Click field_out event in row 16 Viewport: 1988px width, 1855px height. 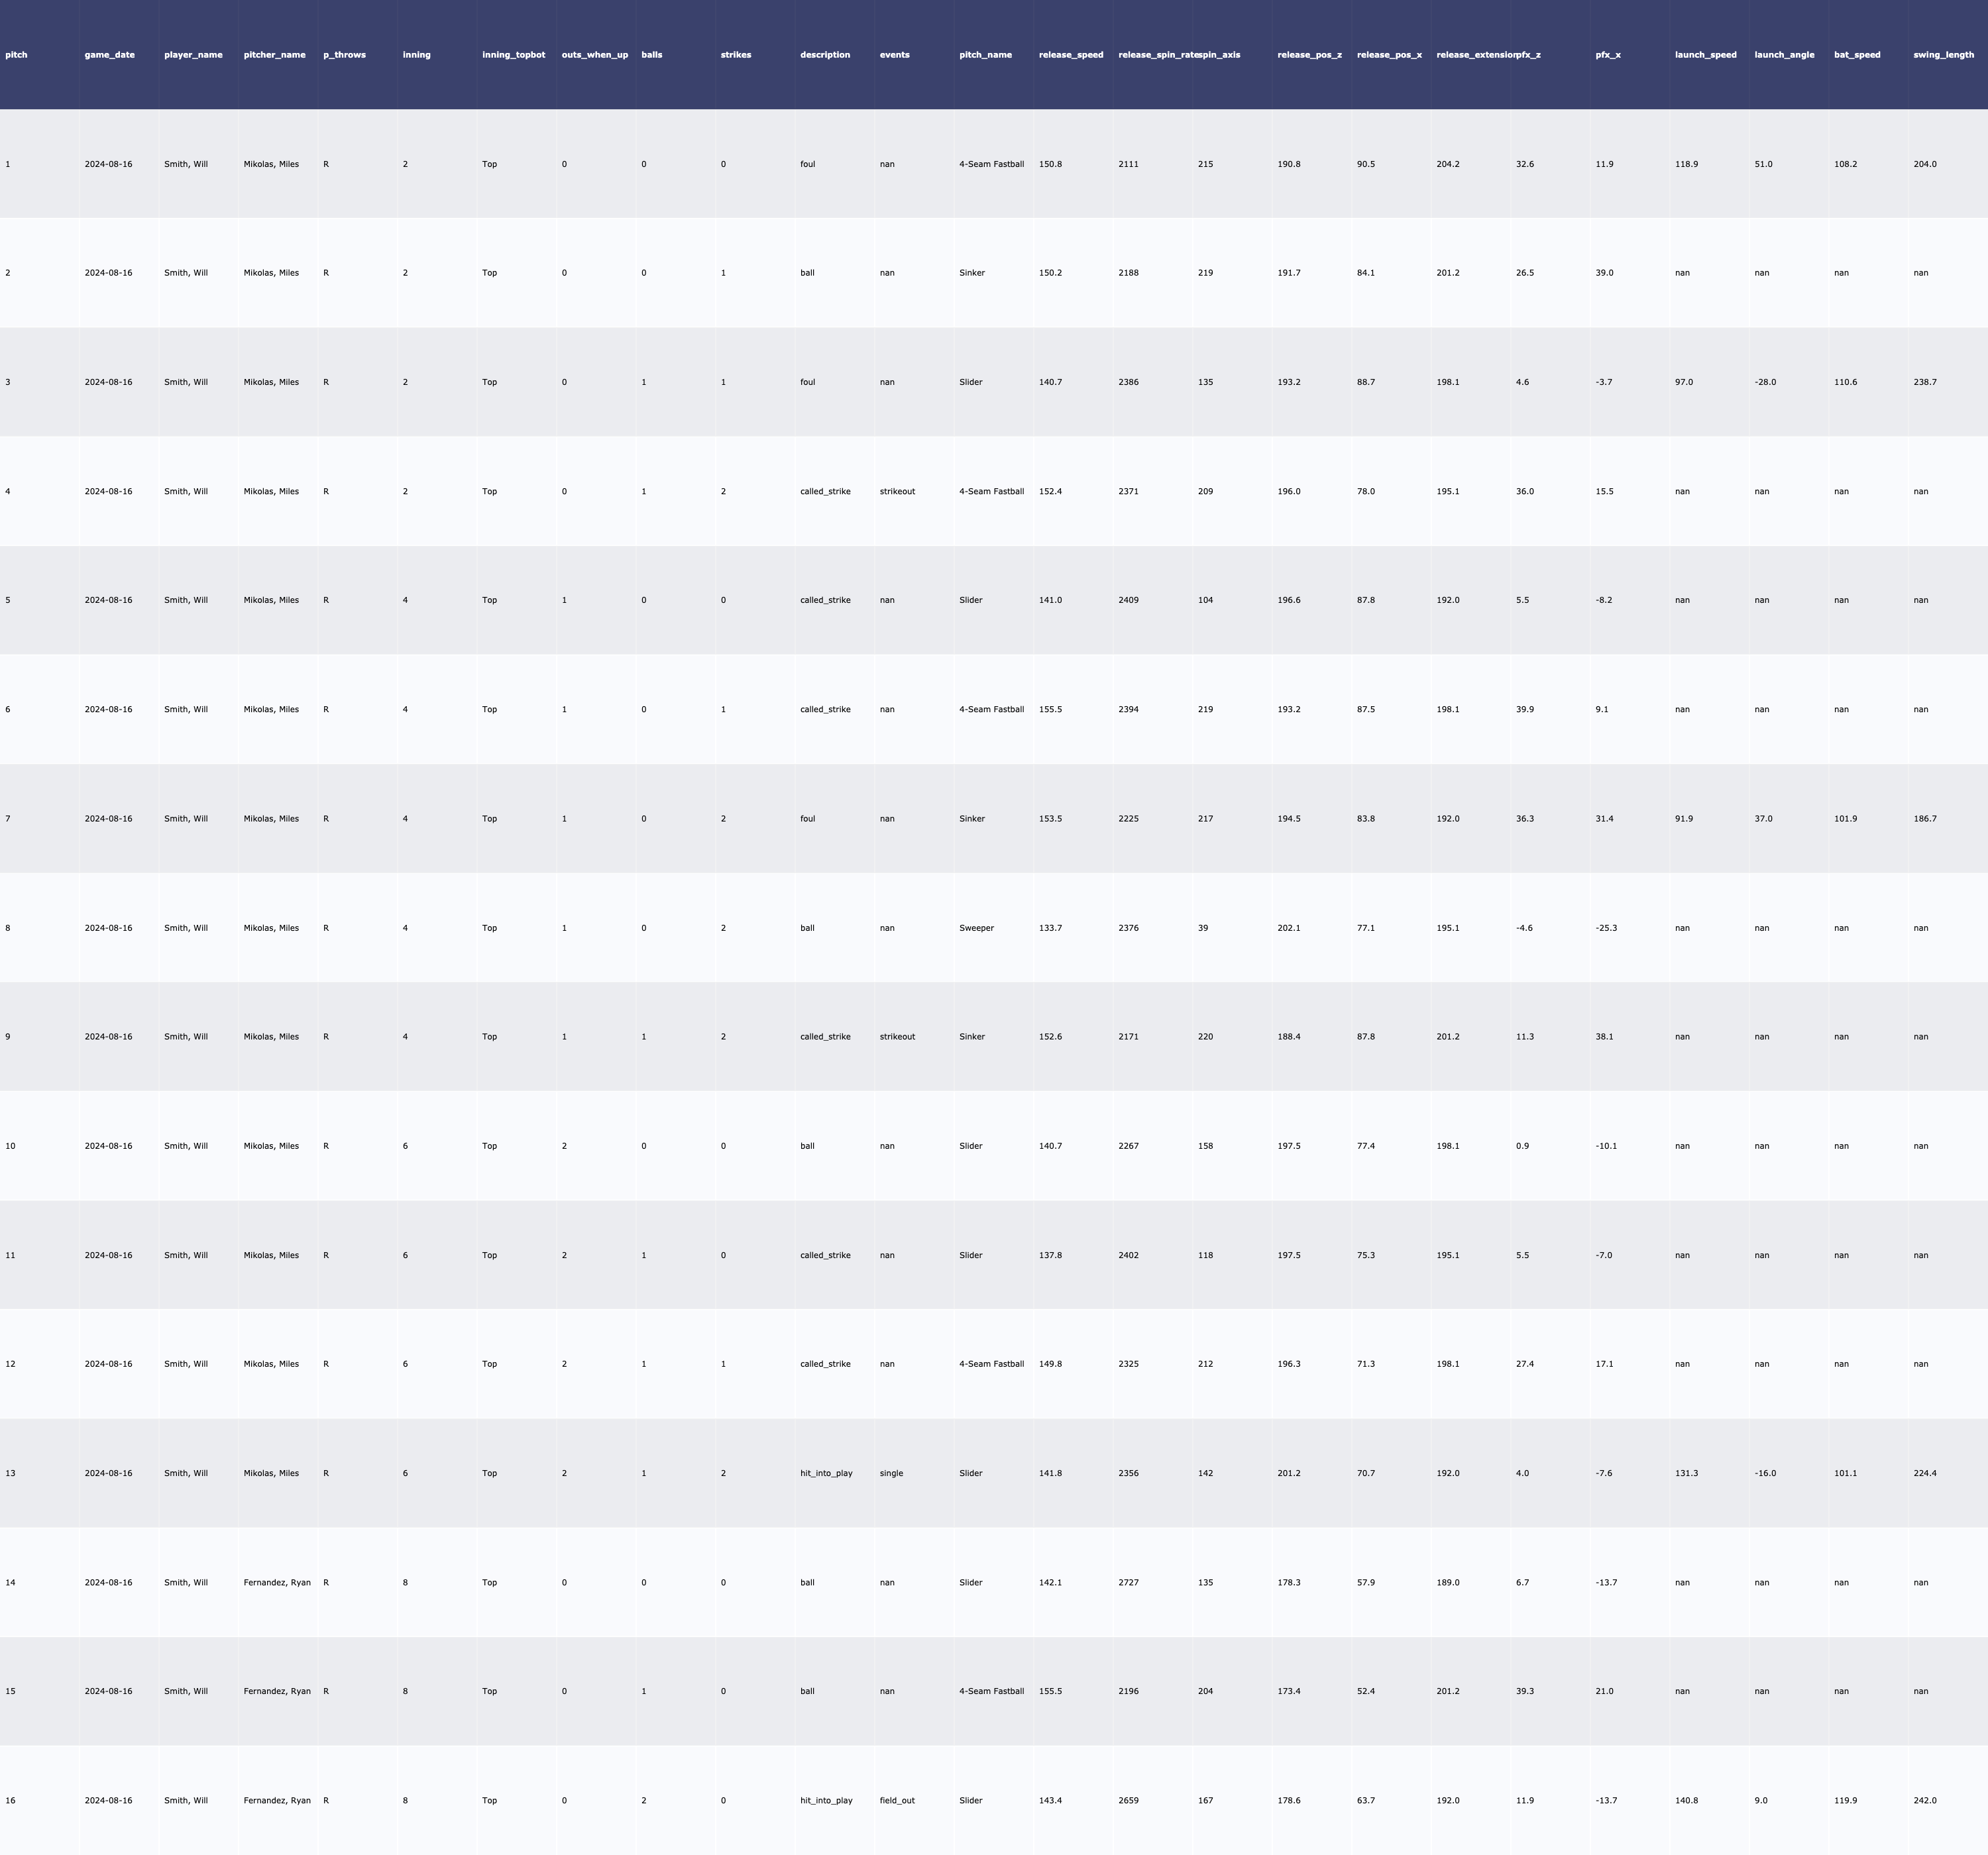897,1800
